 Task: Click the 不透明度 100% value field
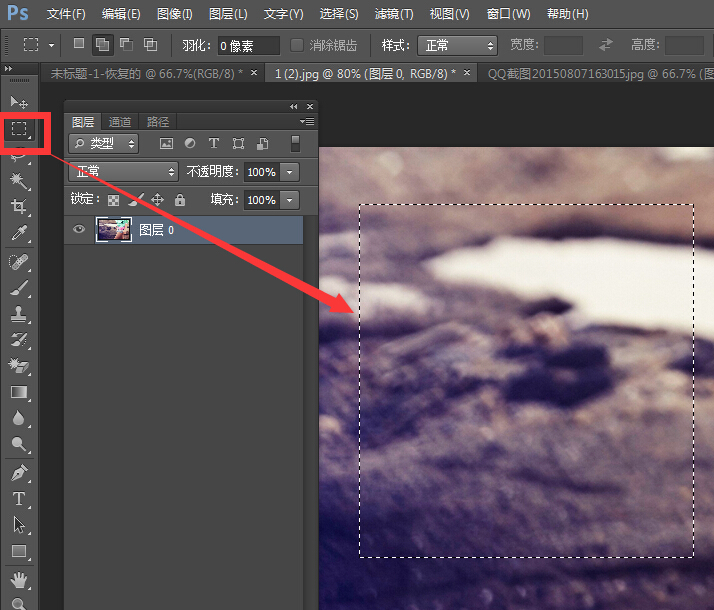pos(262,172)
